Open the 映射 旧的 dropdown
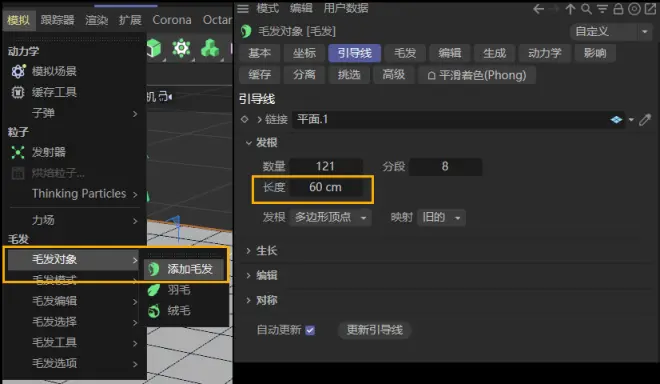Screen dimensions: 660x384 click(441, 217)
